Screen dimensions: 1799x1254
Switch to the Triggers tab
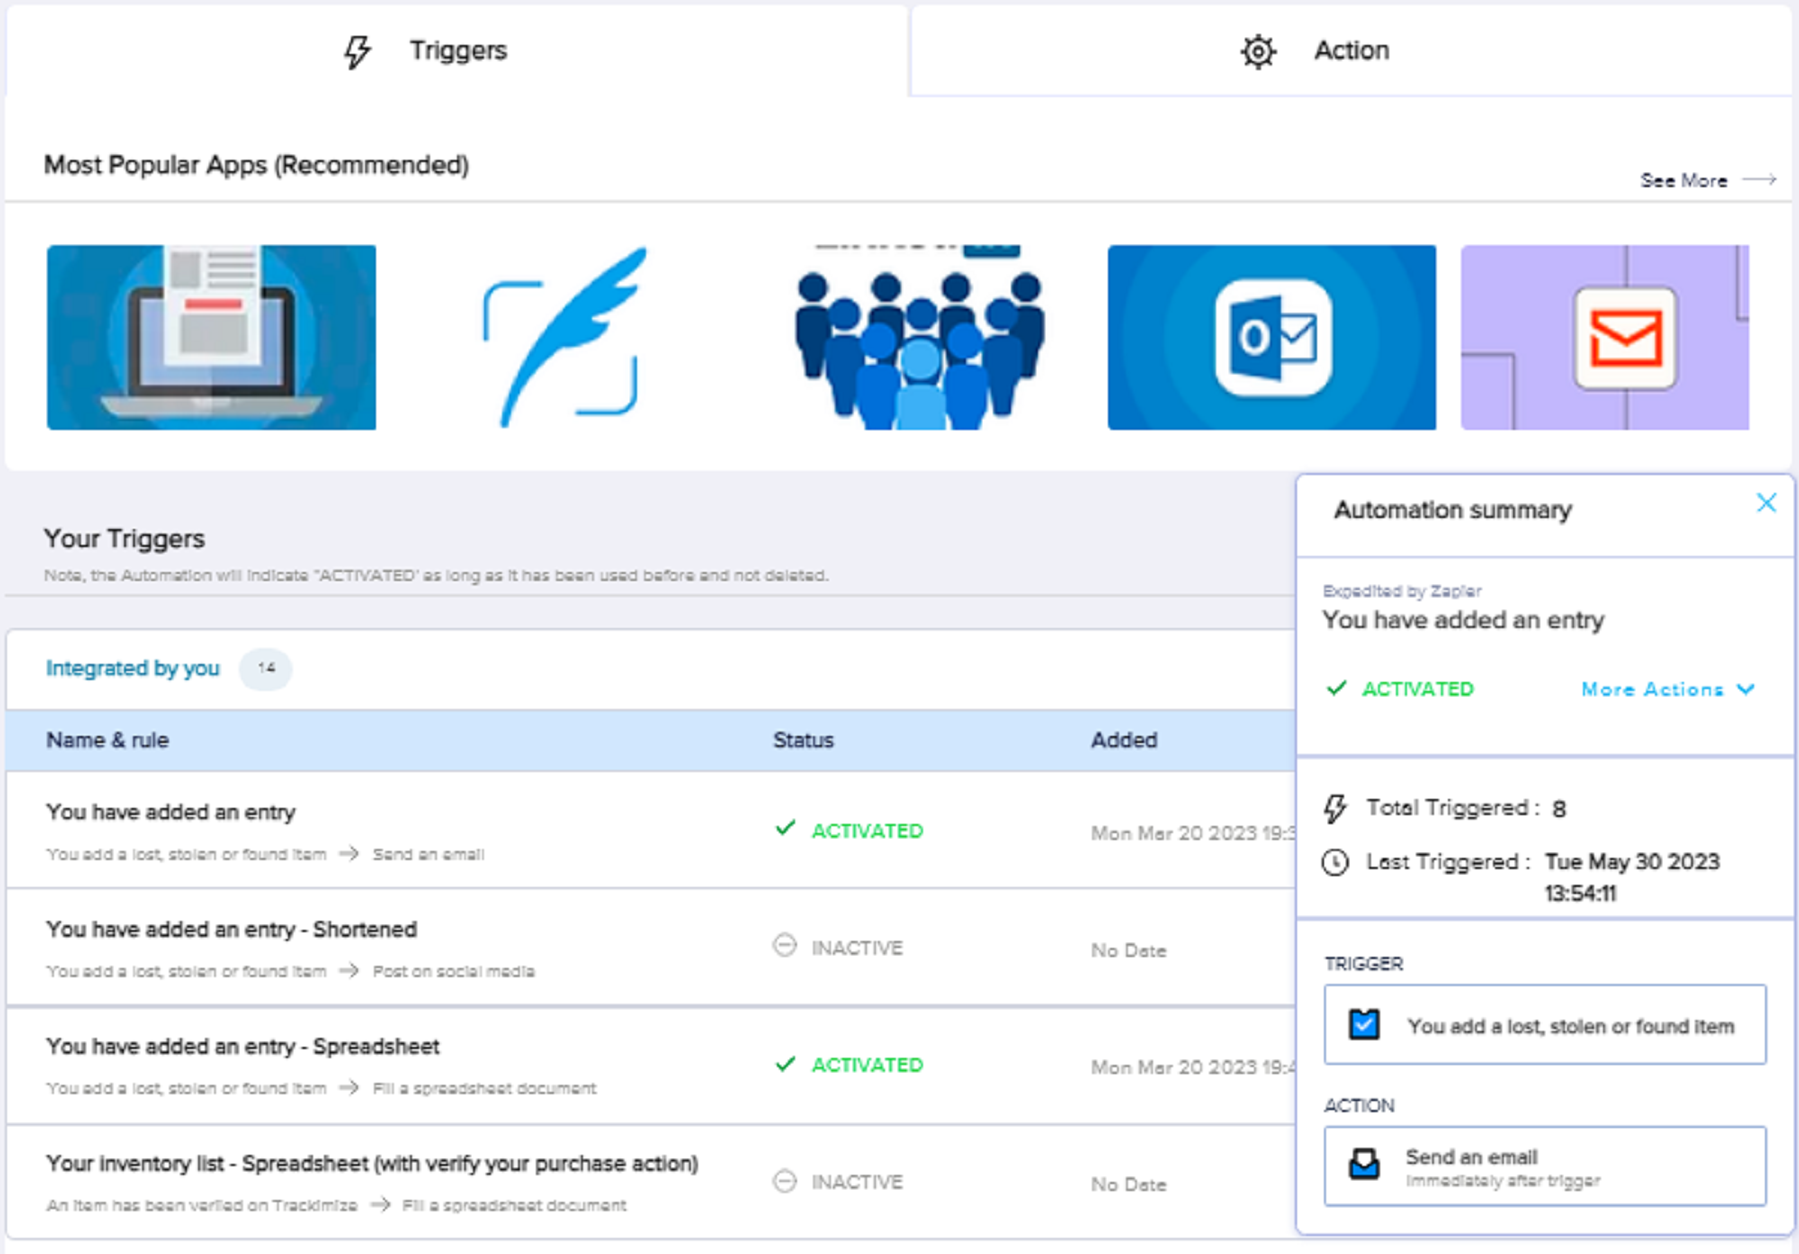click(457, 50)
